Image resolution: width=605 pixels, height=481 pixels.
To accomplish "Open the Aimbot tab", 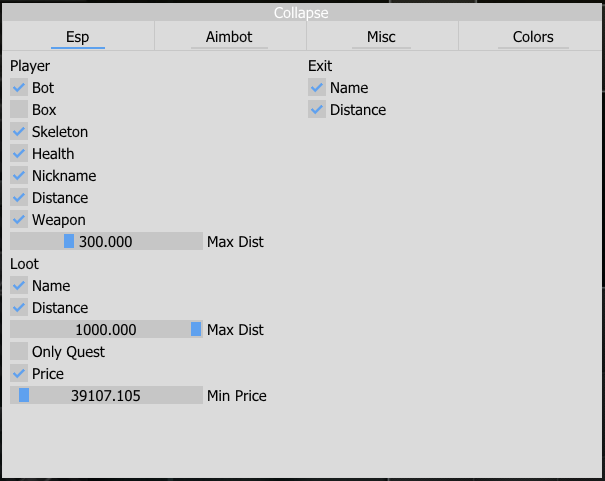I will 230,37.
